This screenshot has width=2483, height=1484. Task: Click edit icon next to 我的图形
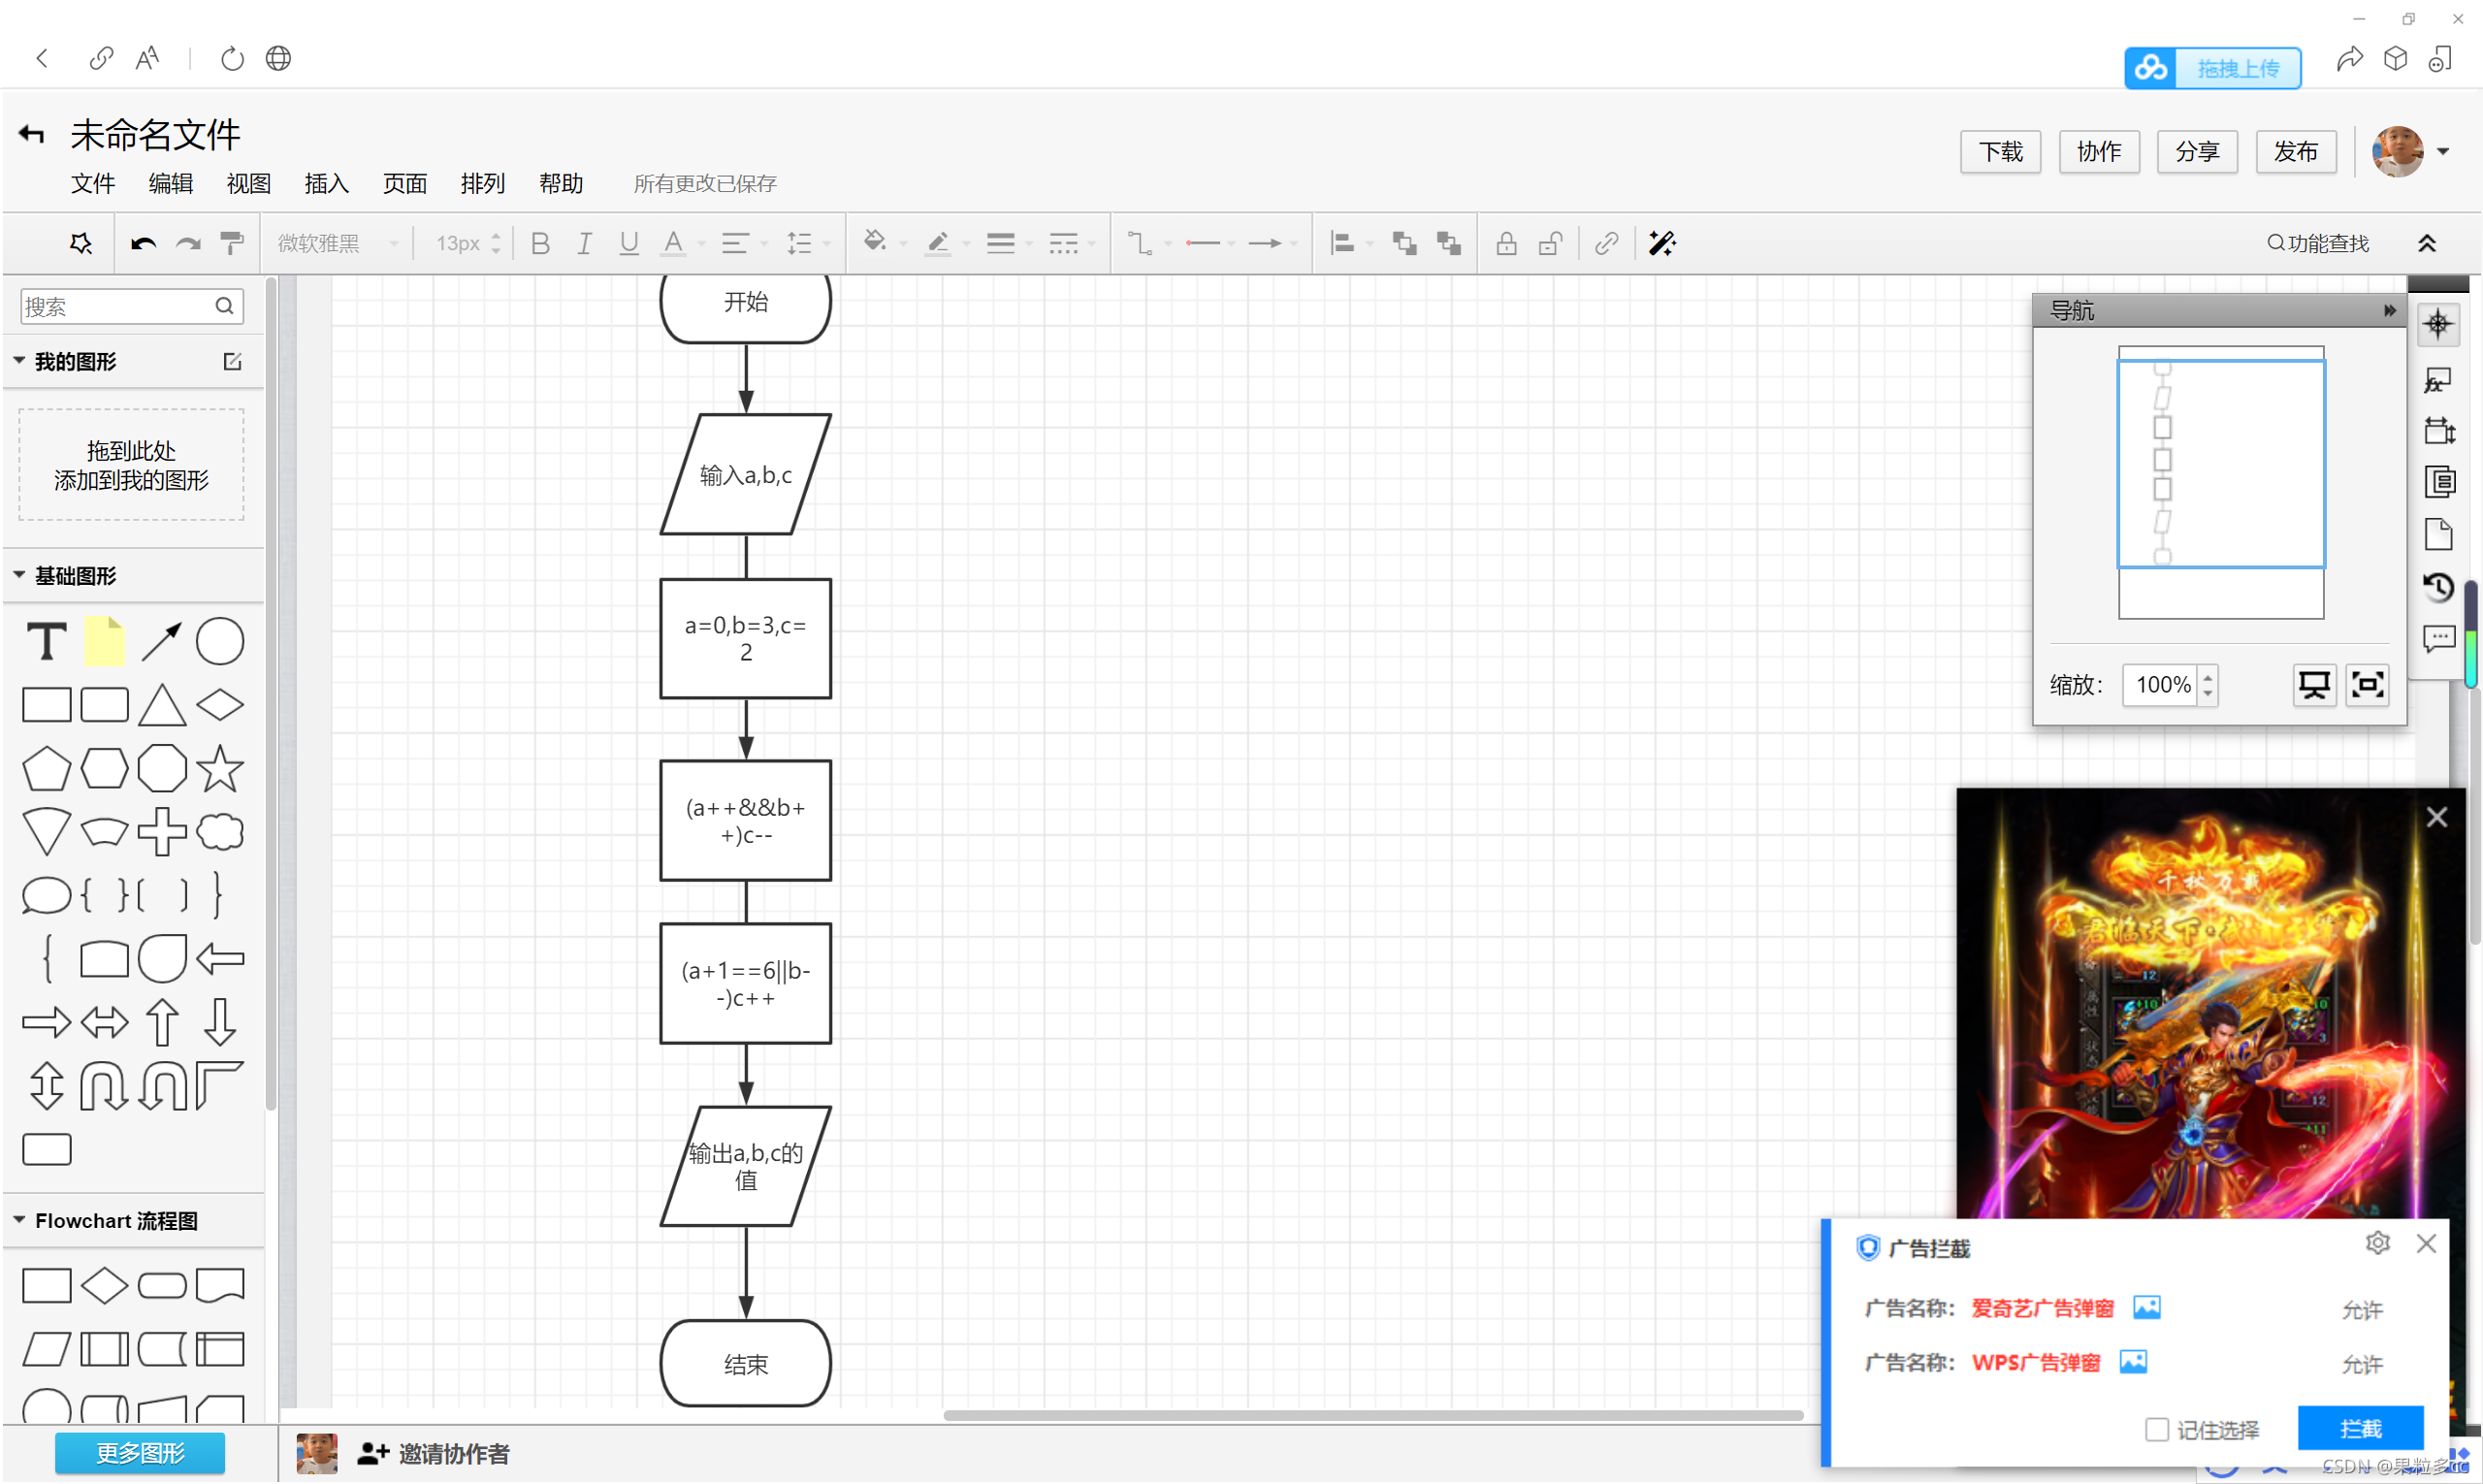[232, 361]
